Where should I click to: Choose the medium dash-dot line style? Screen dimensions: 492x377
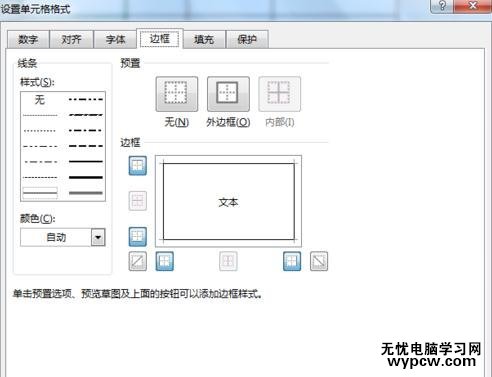pos(86,130)
